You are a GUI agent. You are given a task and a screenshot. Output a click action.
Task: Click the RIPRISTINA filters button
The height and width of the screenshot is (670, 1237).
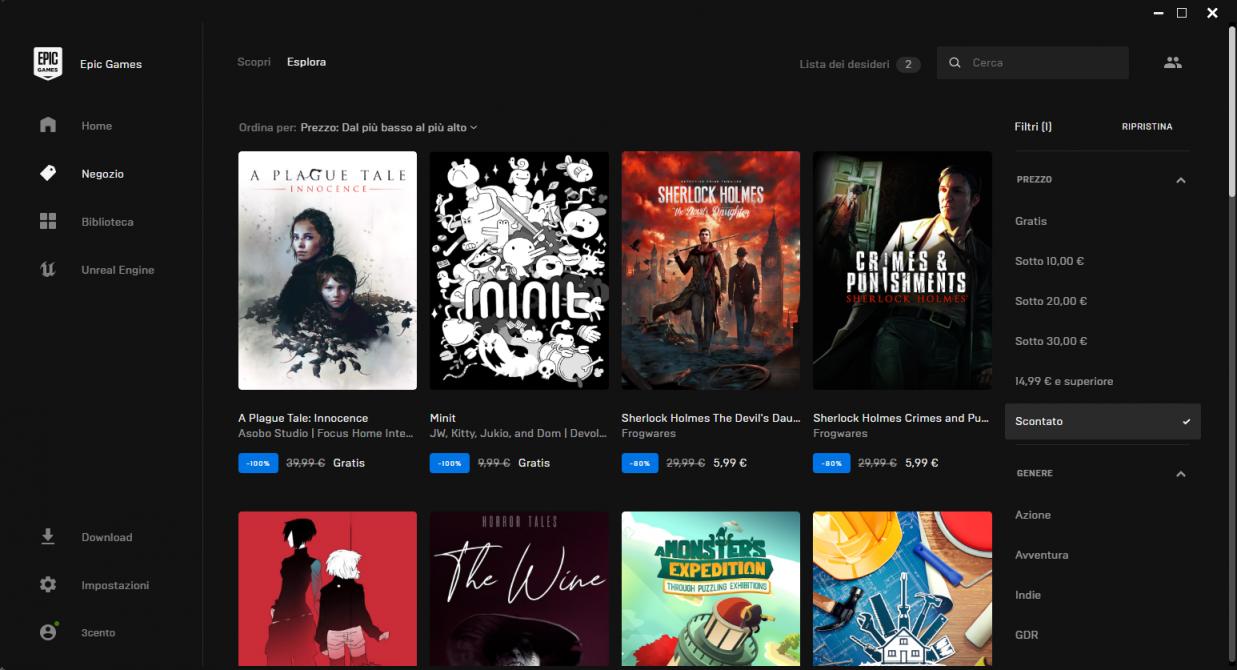(1146, 127)
